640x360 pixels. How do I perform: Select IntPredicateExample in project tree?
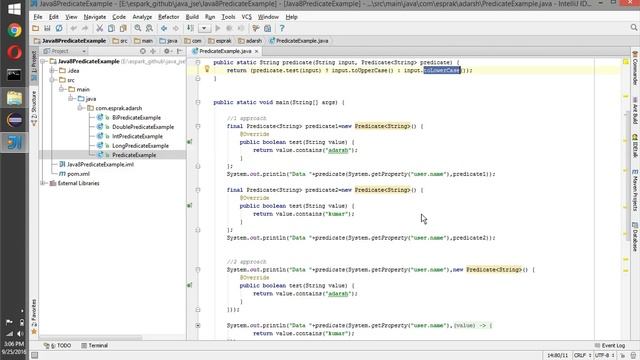[x=137, y=136]
